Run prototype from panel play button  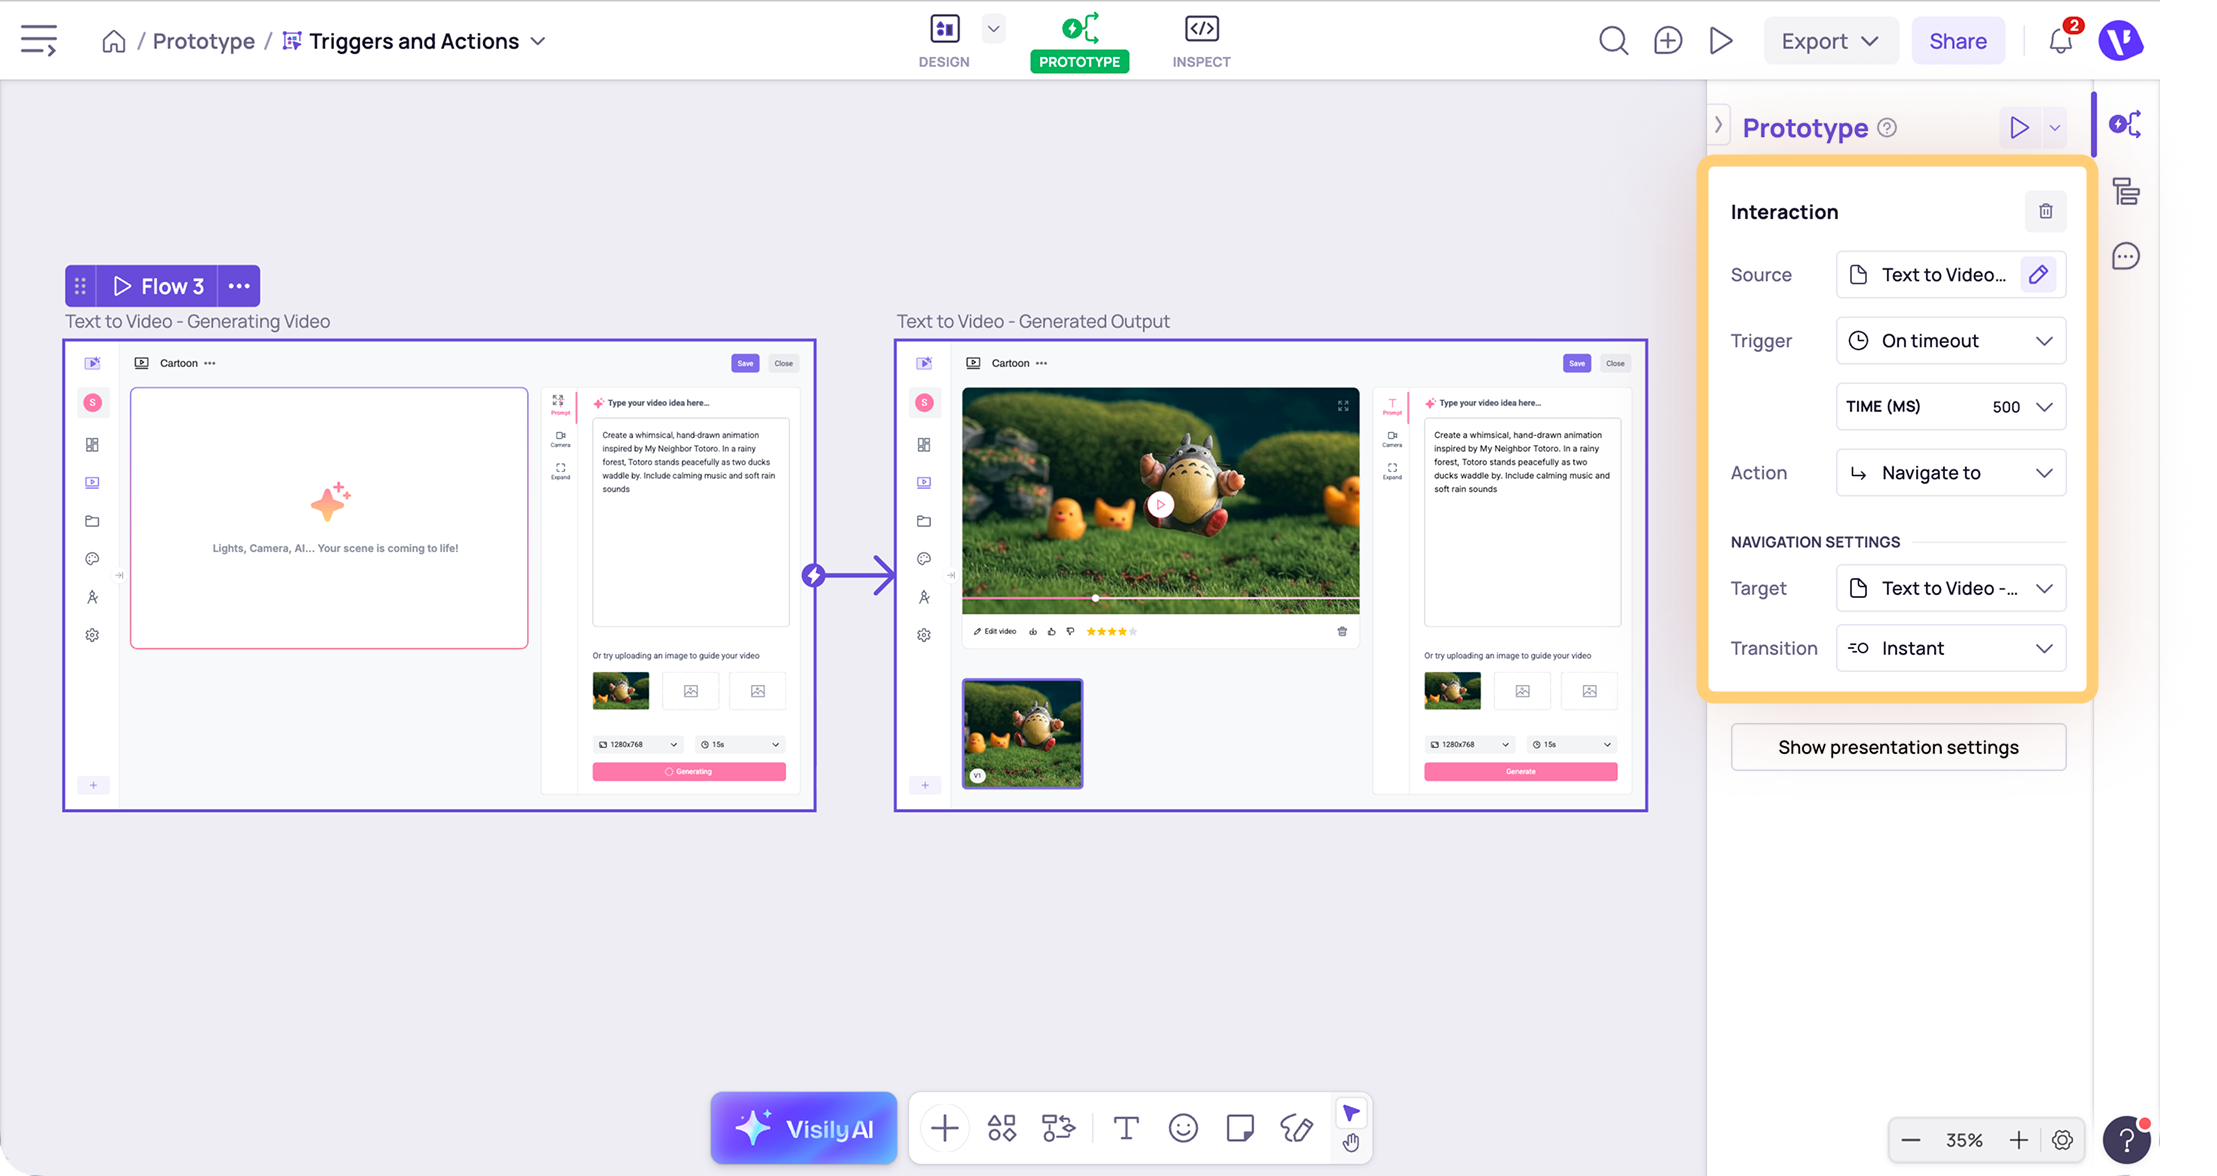click(2020, 128)
